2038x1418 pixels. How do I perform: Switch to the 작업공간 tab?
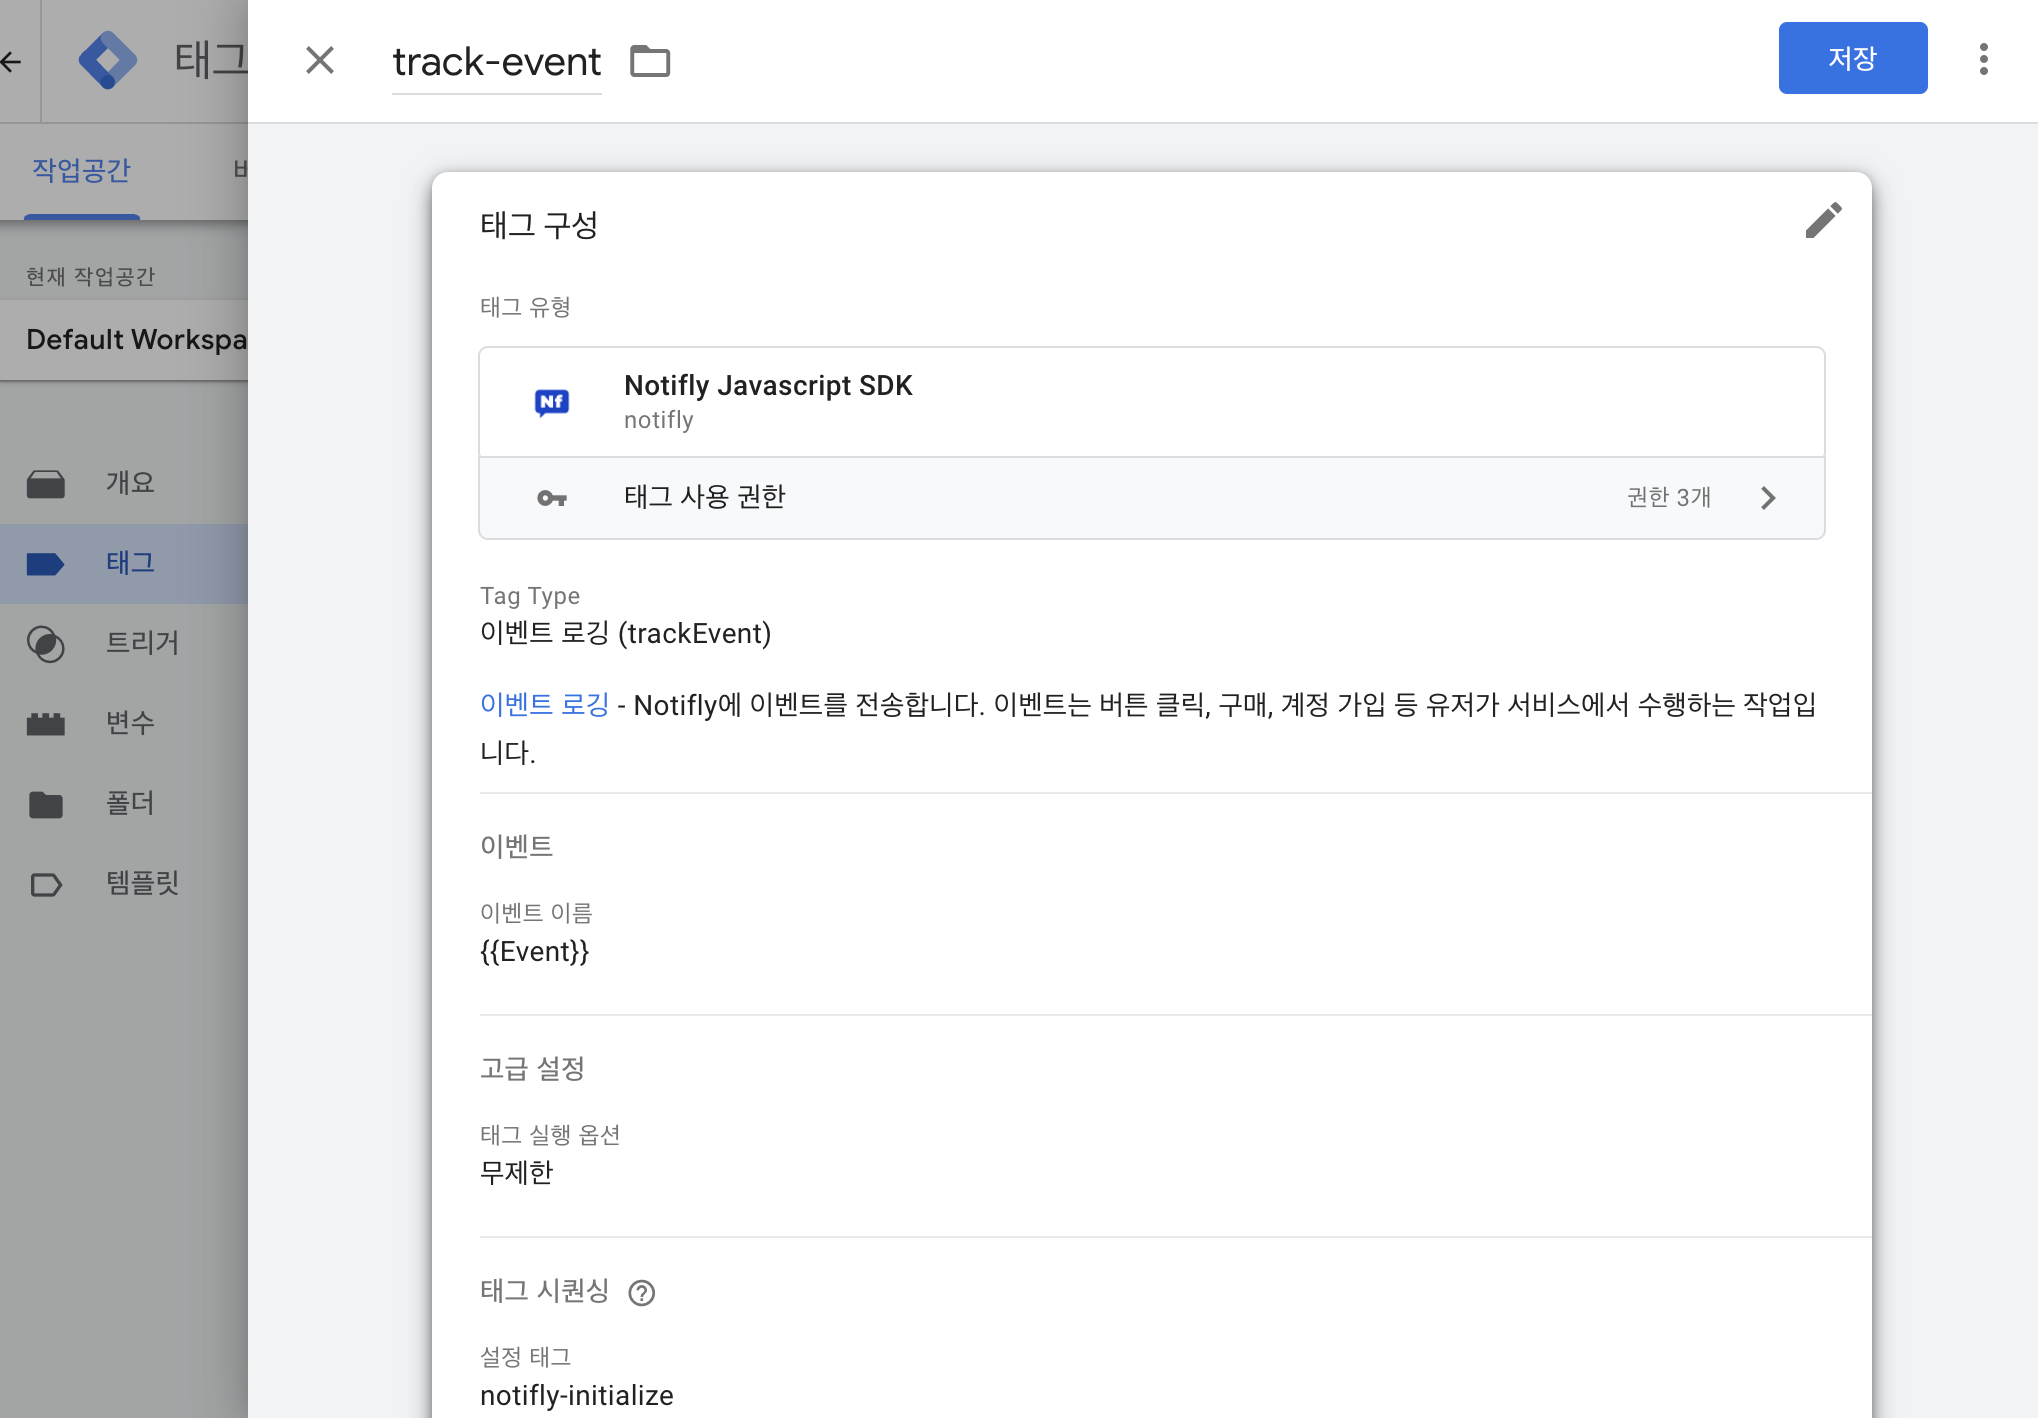point(81,171)
